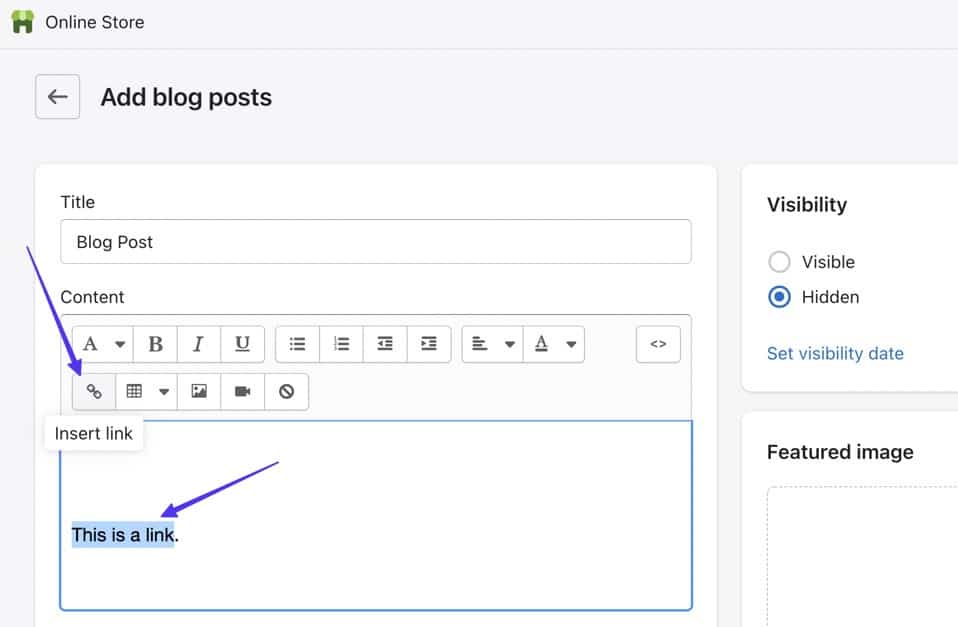This screenshot has height=627, width=958.
Task: Click the Blog Post title field
Action: 375,242
